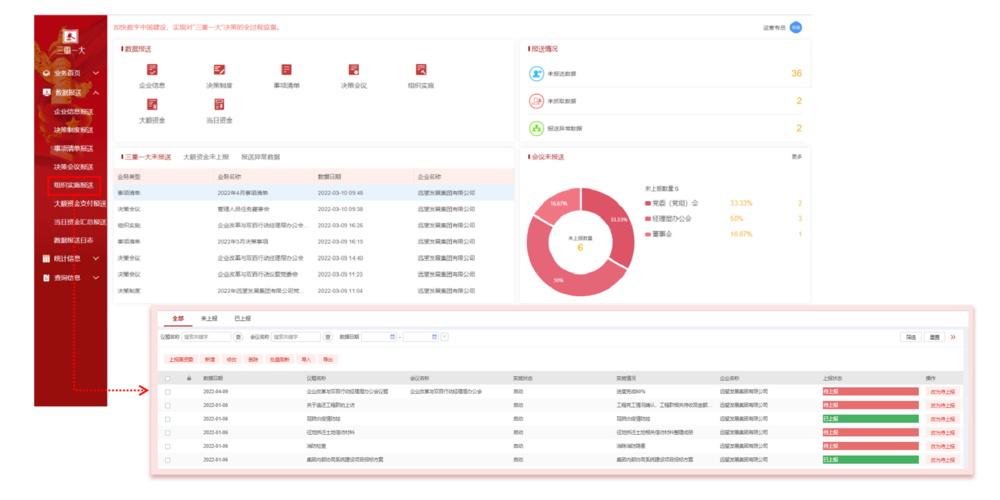Check the first row dated 2022-04-09
This screenshot has width=1000, height=500.
click(168, 392)
